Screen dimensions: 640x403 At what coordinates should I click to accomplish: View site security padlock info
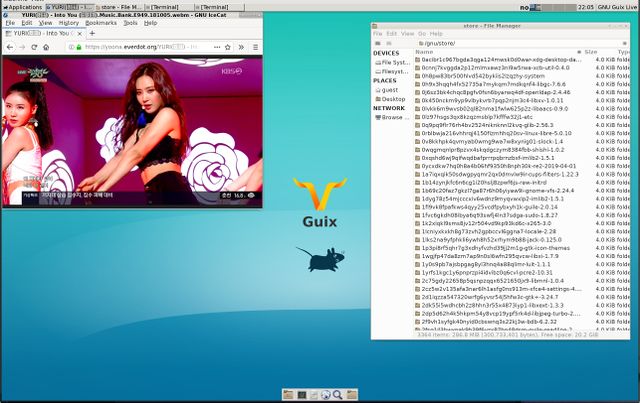pyautogui.click(x=79, y=47)
